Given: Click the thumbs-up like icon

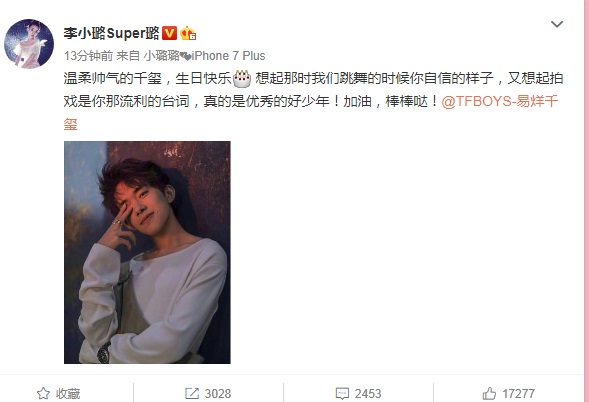Looking at the screenshot, I should click(x=489, y=393).
